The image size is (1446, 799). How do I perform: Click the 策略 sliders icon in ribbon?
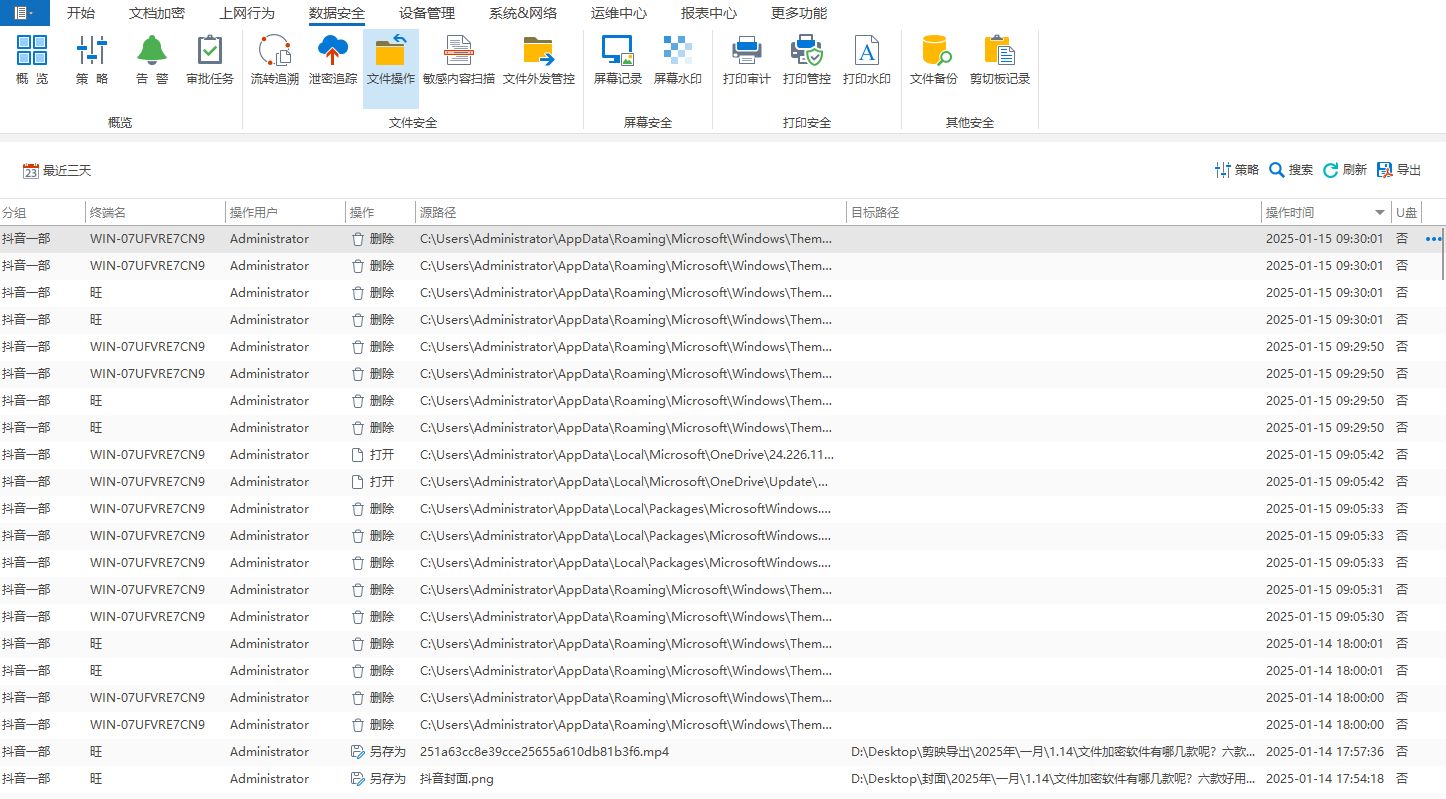coord(92,59)
